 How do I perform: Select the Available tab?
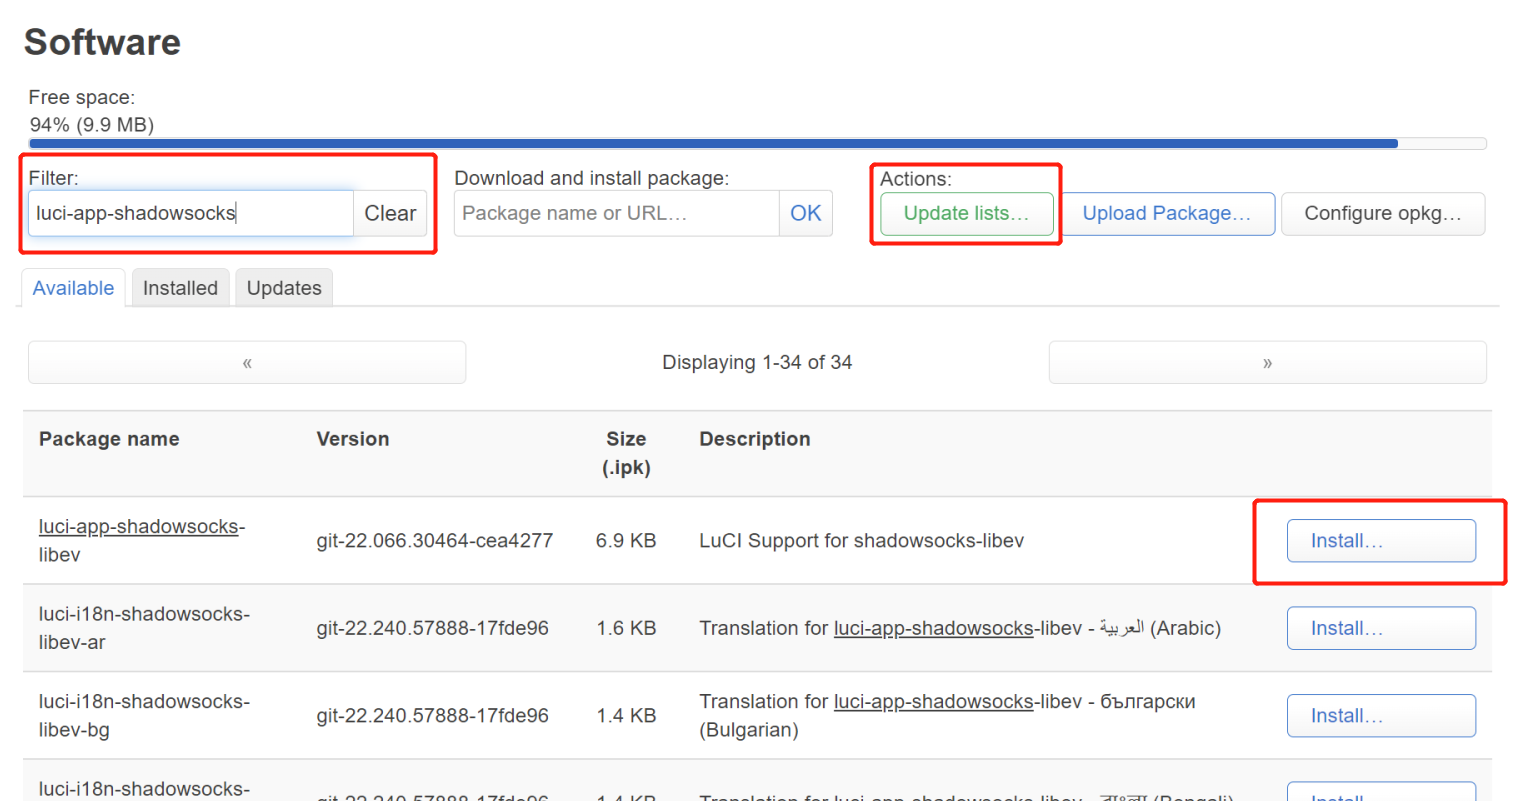(73, 287)
